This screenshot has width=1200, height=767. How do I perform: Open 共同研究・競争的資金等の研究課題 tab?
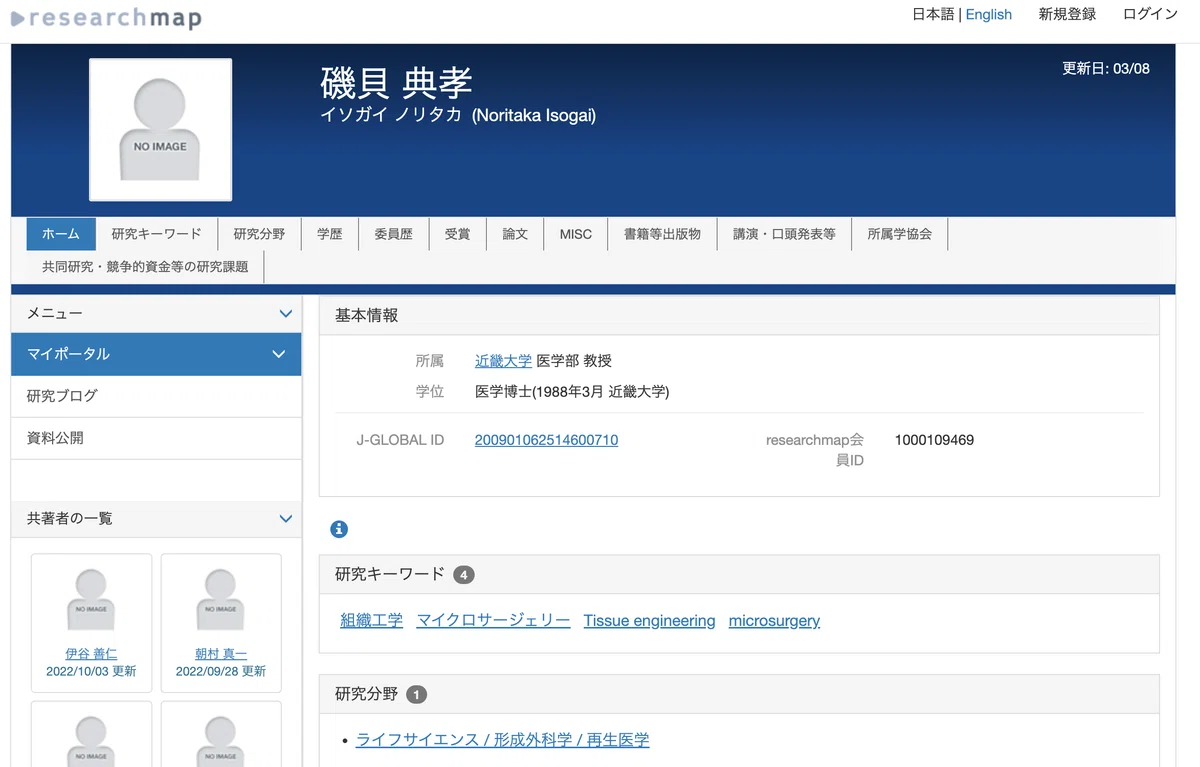[145, 267]
